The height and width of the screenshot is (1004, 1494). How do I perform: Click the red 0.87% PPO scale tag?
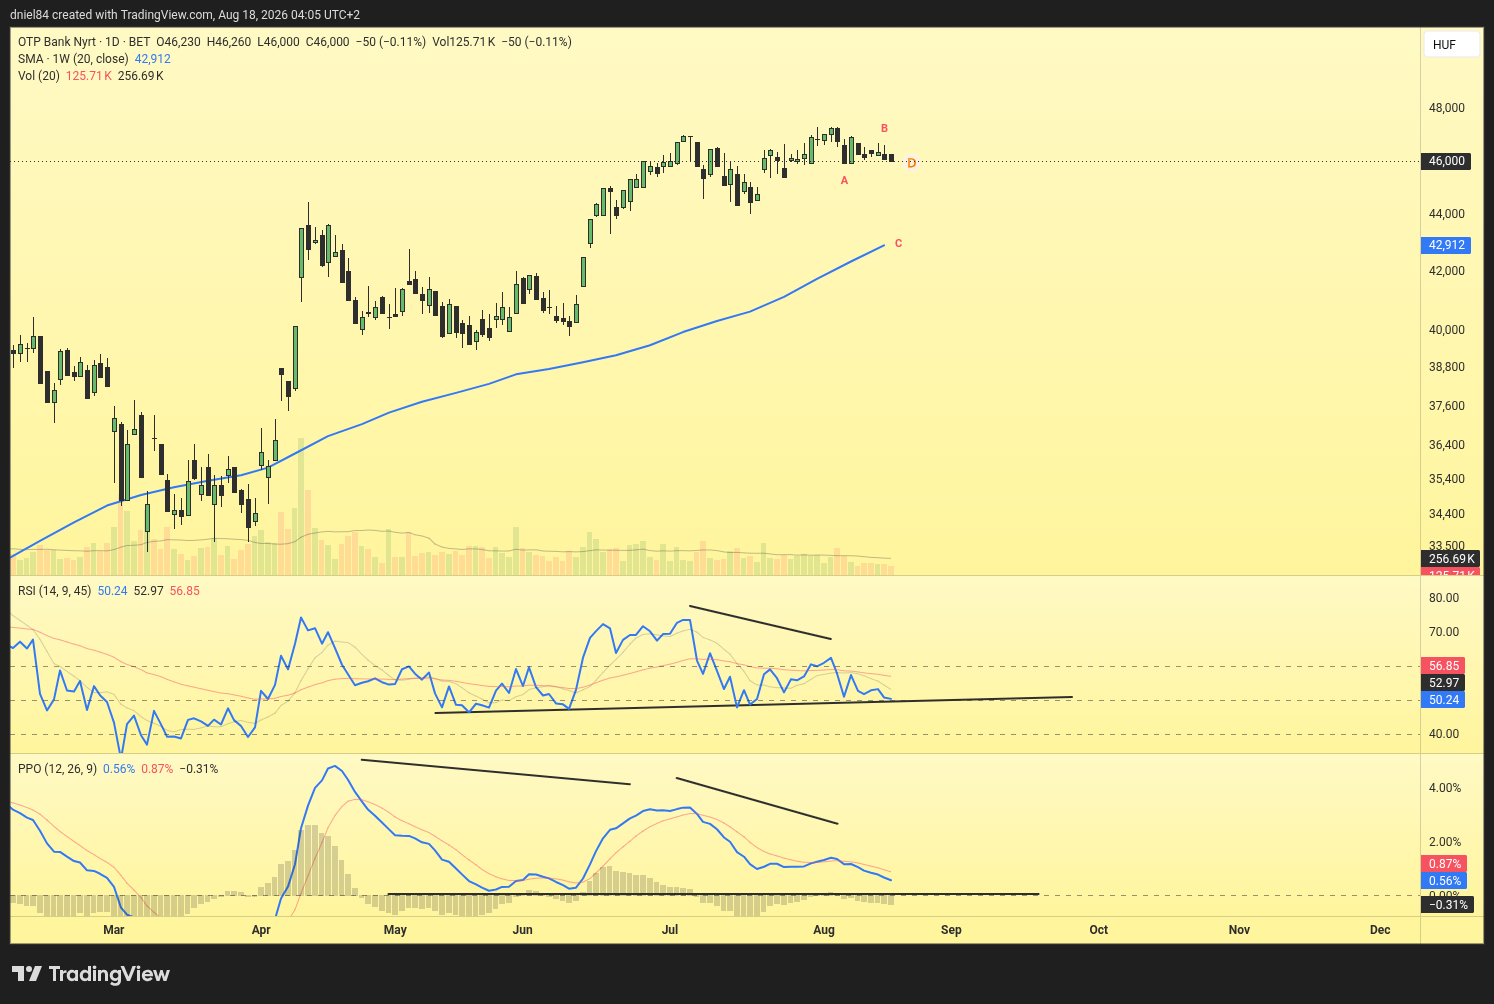click(x=1444, y=864)
